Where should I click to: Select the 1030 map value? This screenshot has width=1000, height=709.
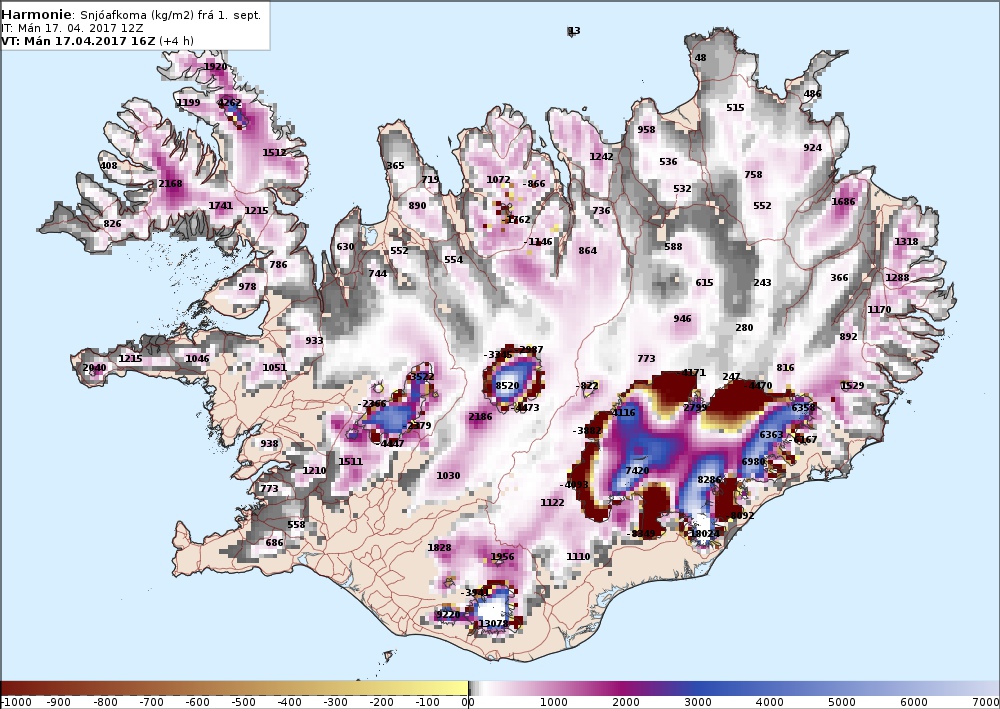tap(448, 475)
